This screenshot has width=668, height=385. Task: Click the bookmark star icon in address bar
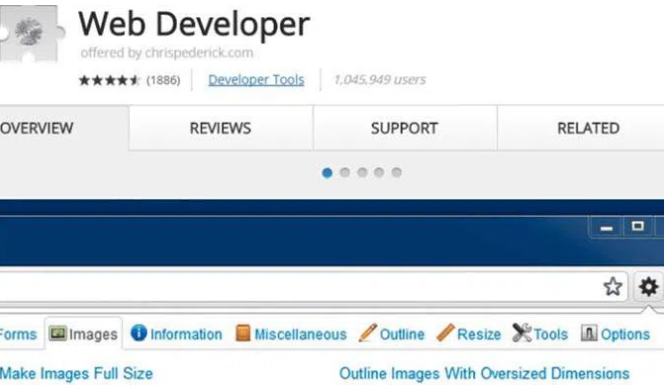(613, 286)
